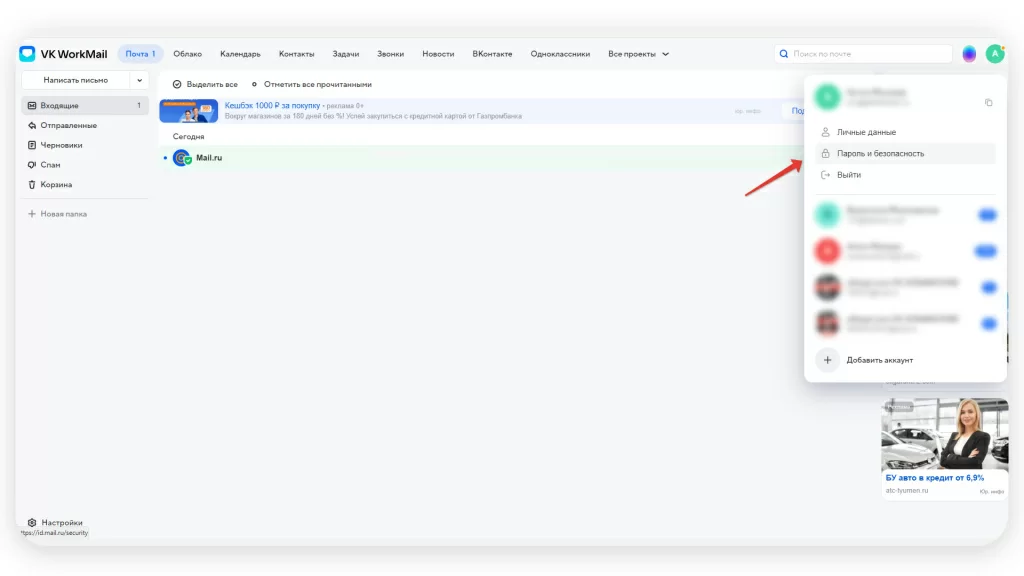
Task: Open the Спам folder
Action: point(50,164)
